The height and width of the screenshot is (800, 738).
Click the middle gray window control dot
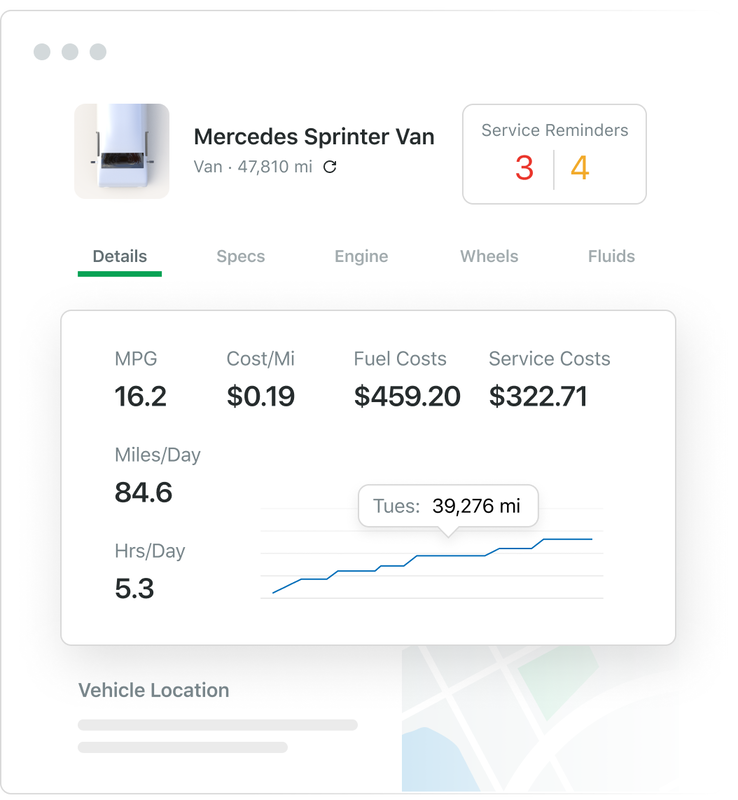pos(70,52)
